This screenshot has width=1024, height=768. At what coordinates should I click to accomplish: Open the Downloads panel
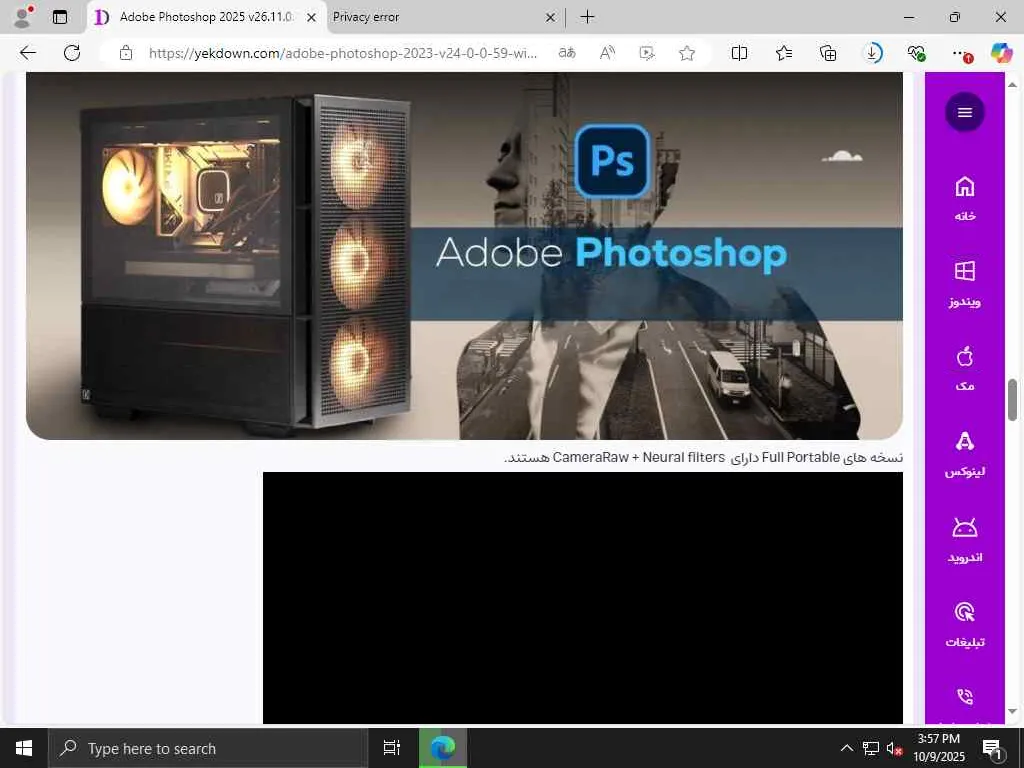click(872, 53)
